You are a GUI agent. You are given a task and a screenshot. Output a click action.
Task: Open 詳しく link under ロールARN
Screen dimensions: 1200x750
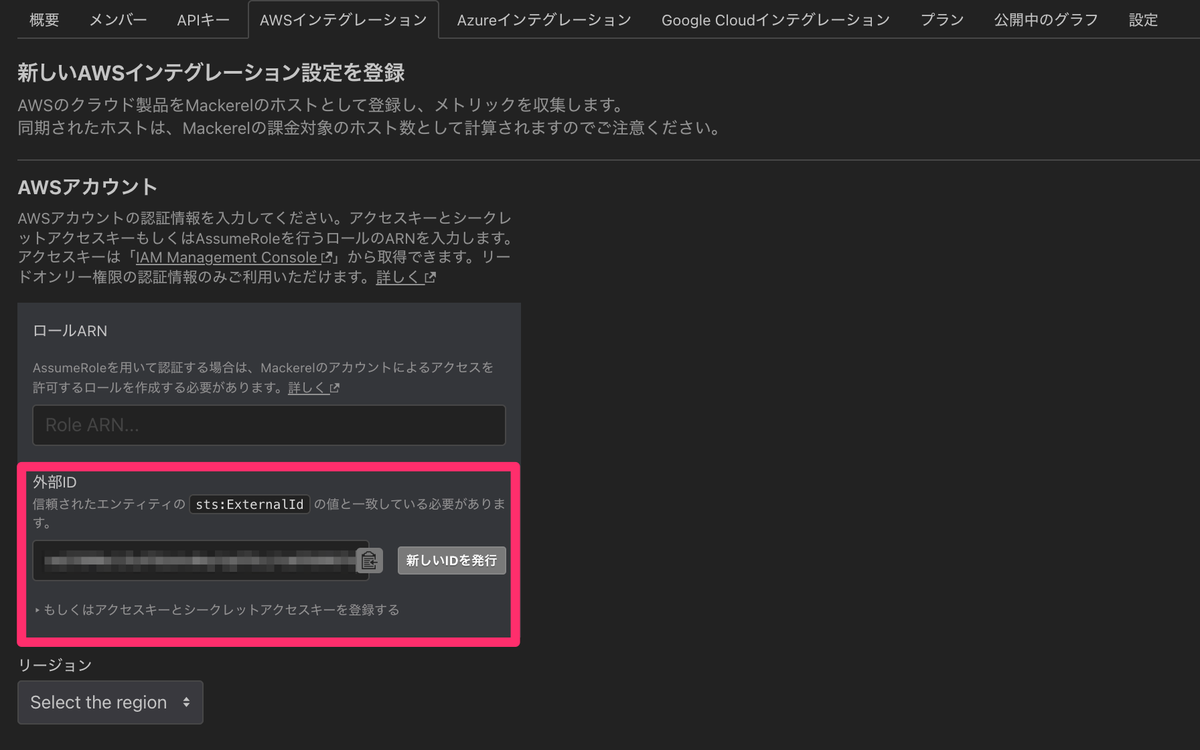point(314,387)
